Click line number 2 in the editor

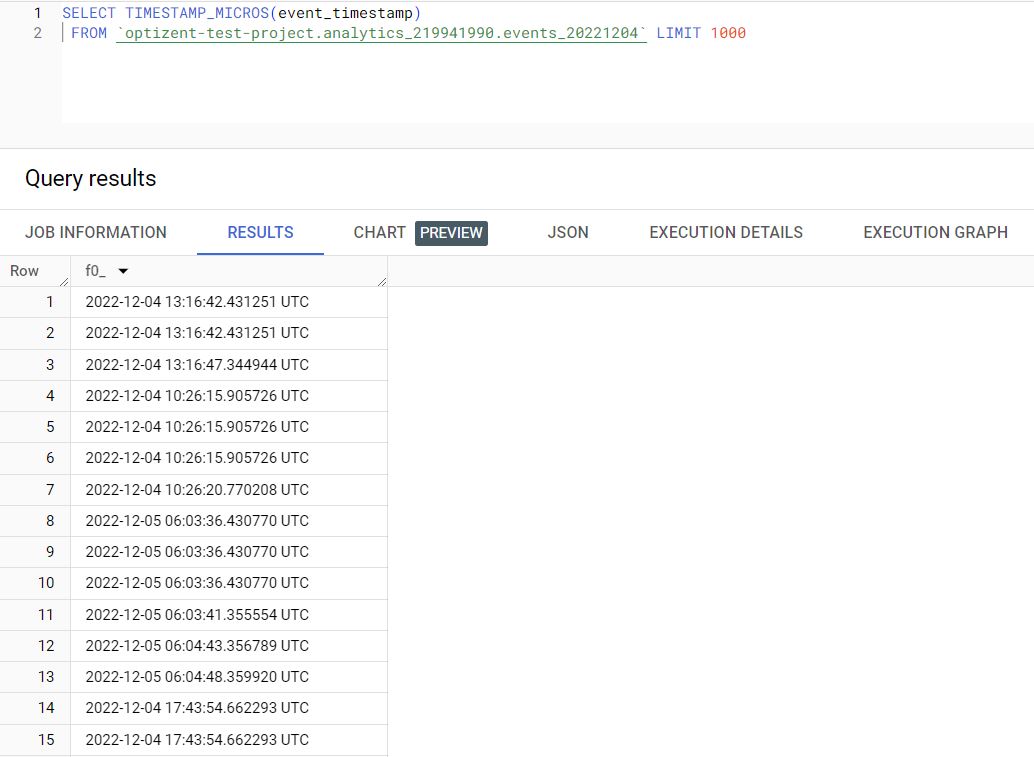click(37, 32)
